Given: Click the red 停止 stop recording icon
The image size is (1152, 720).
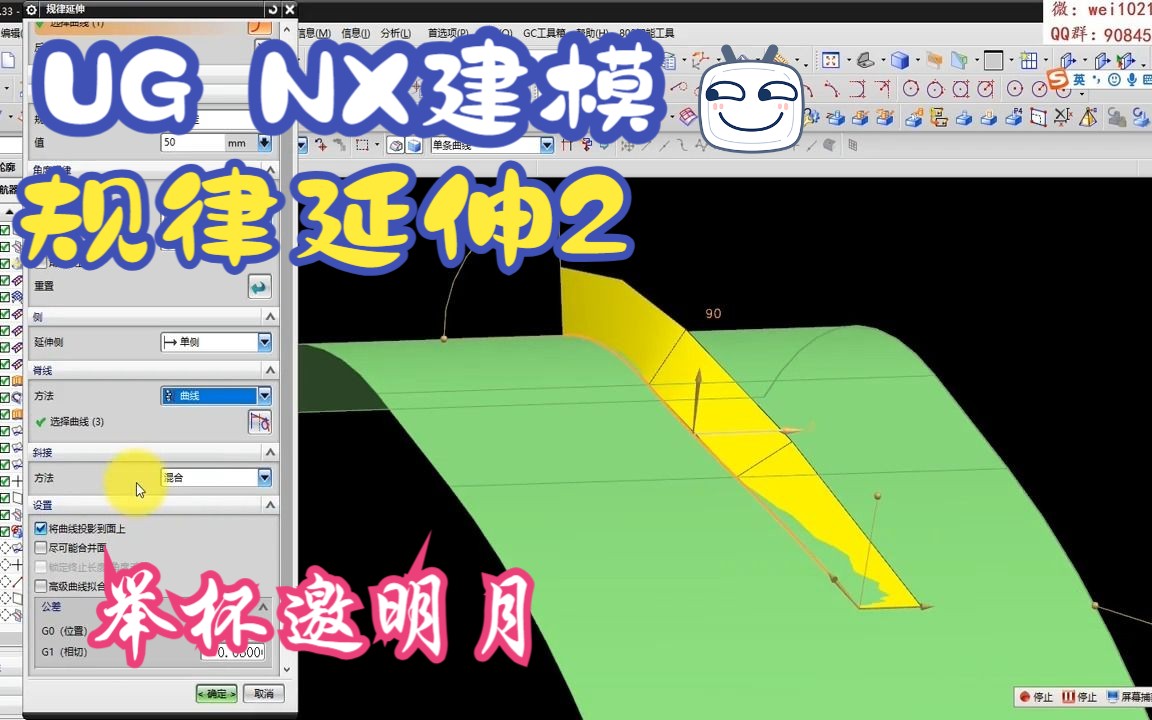Looking at the screenshot, I should point(1025,697).
